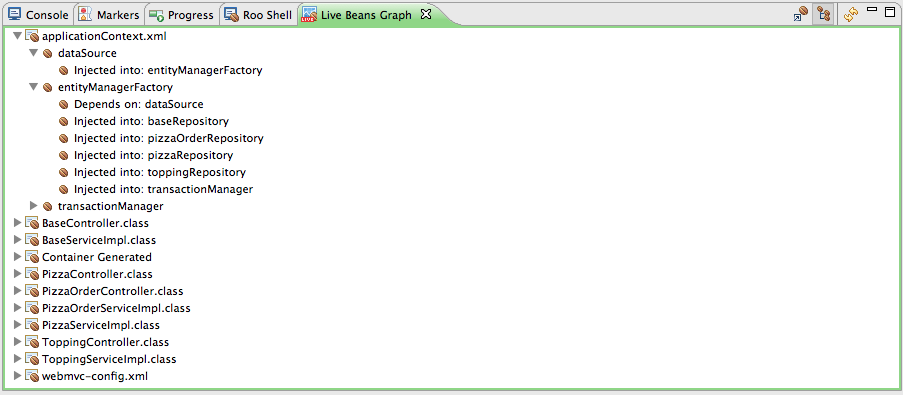Select the transactionManager label text

tap(111, 206)
